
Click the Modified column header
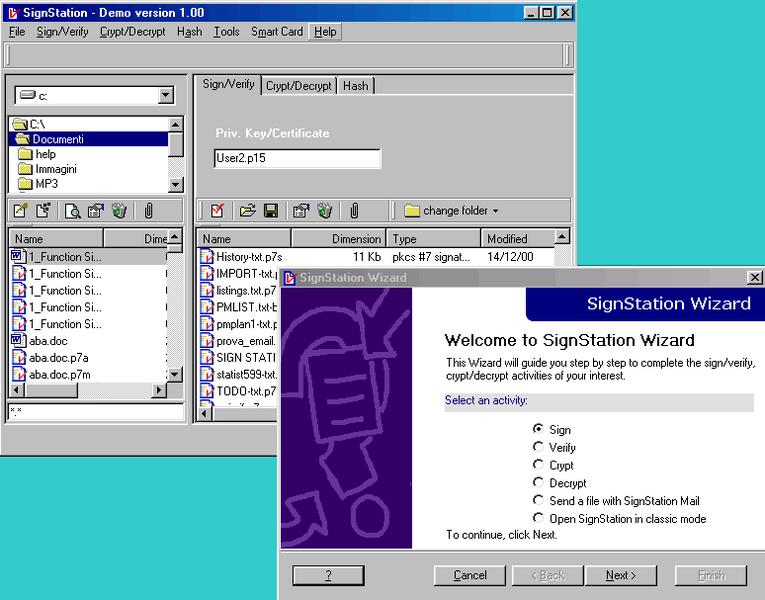click(x=518, y=239)
